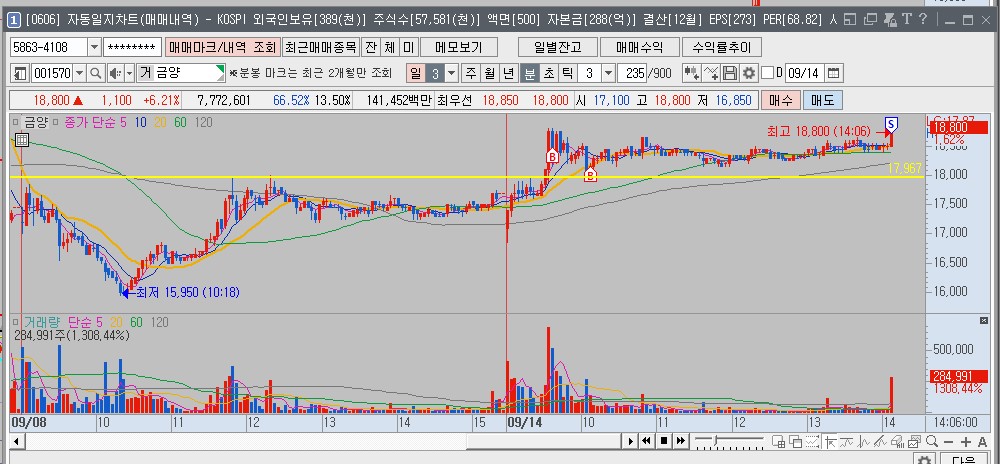Open 메모보기 memo view
Image resolution: width=1000 pixels, height=464 pixels.
point(458,47)
